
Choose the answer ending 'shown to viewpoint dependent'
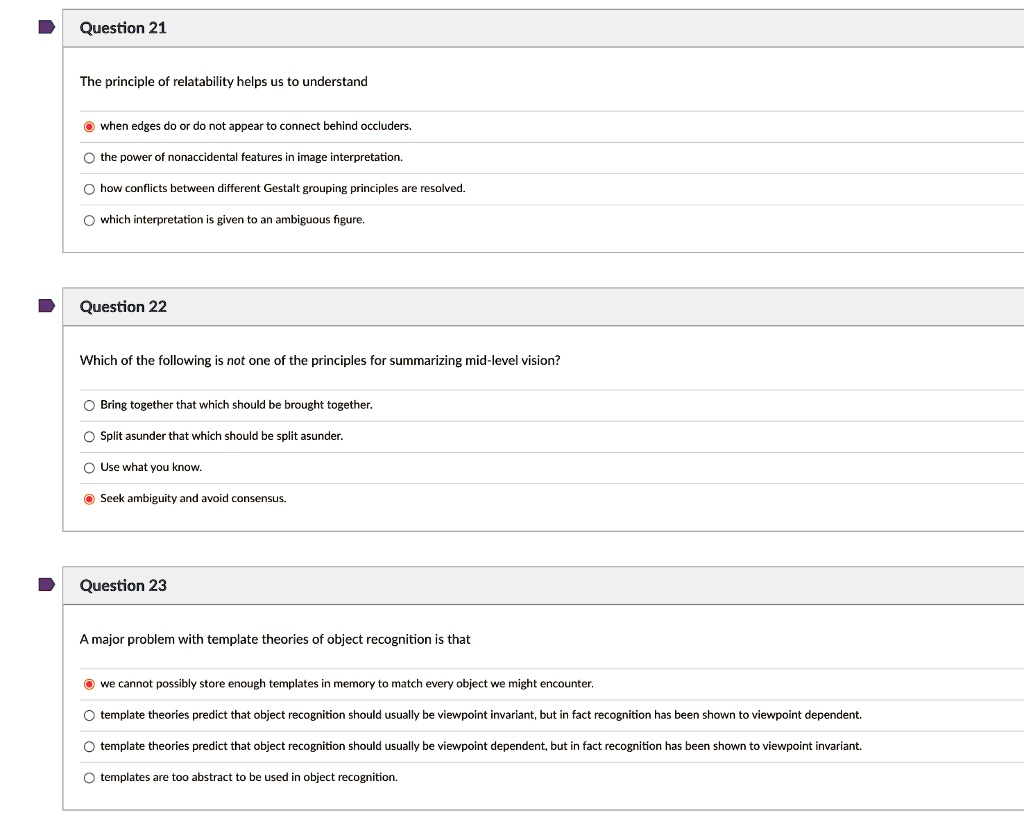89,715
